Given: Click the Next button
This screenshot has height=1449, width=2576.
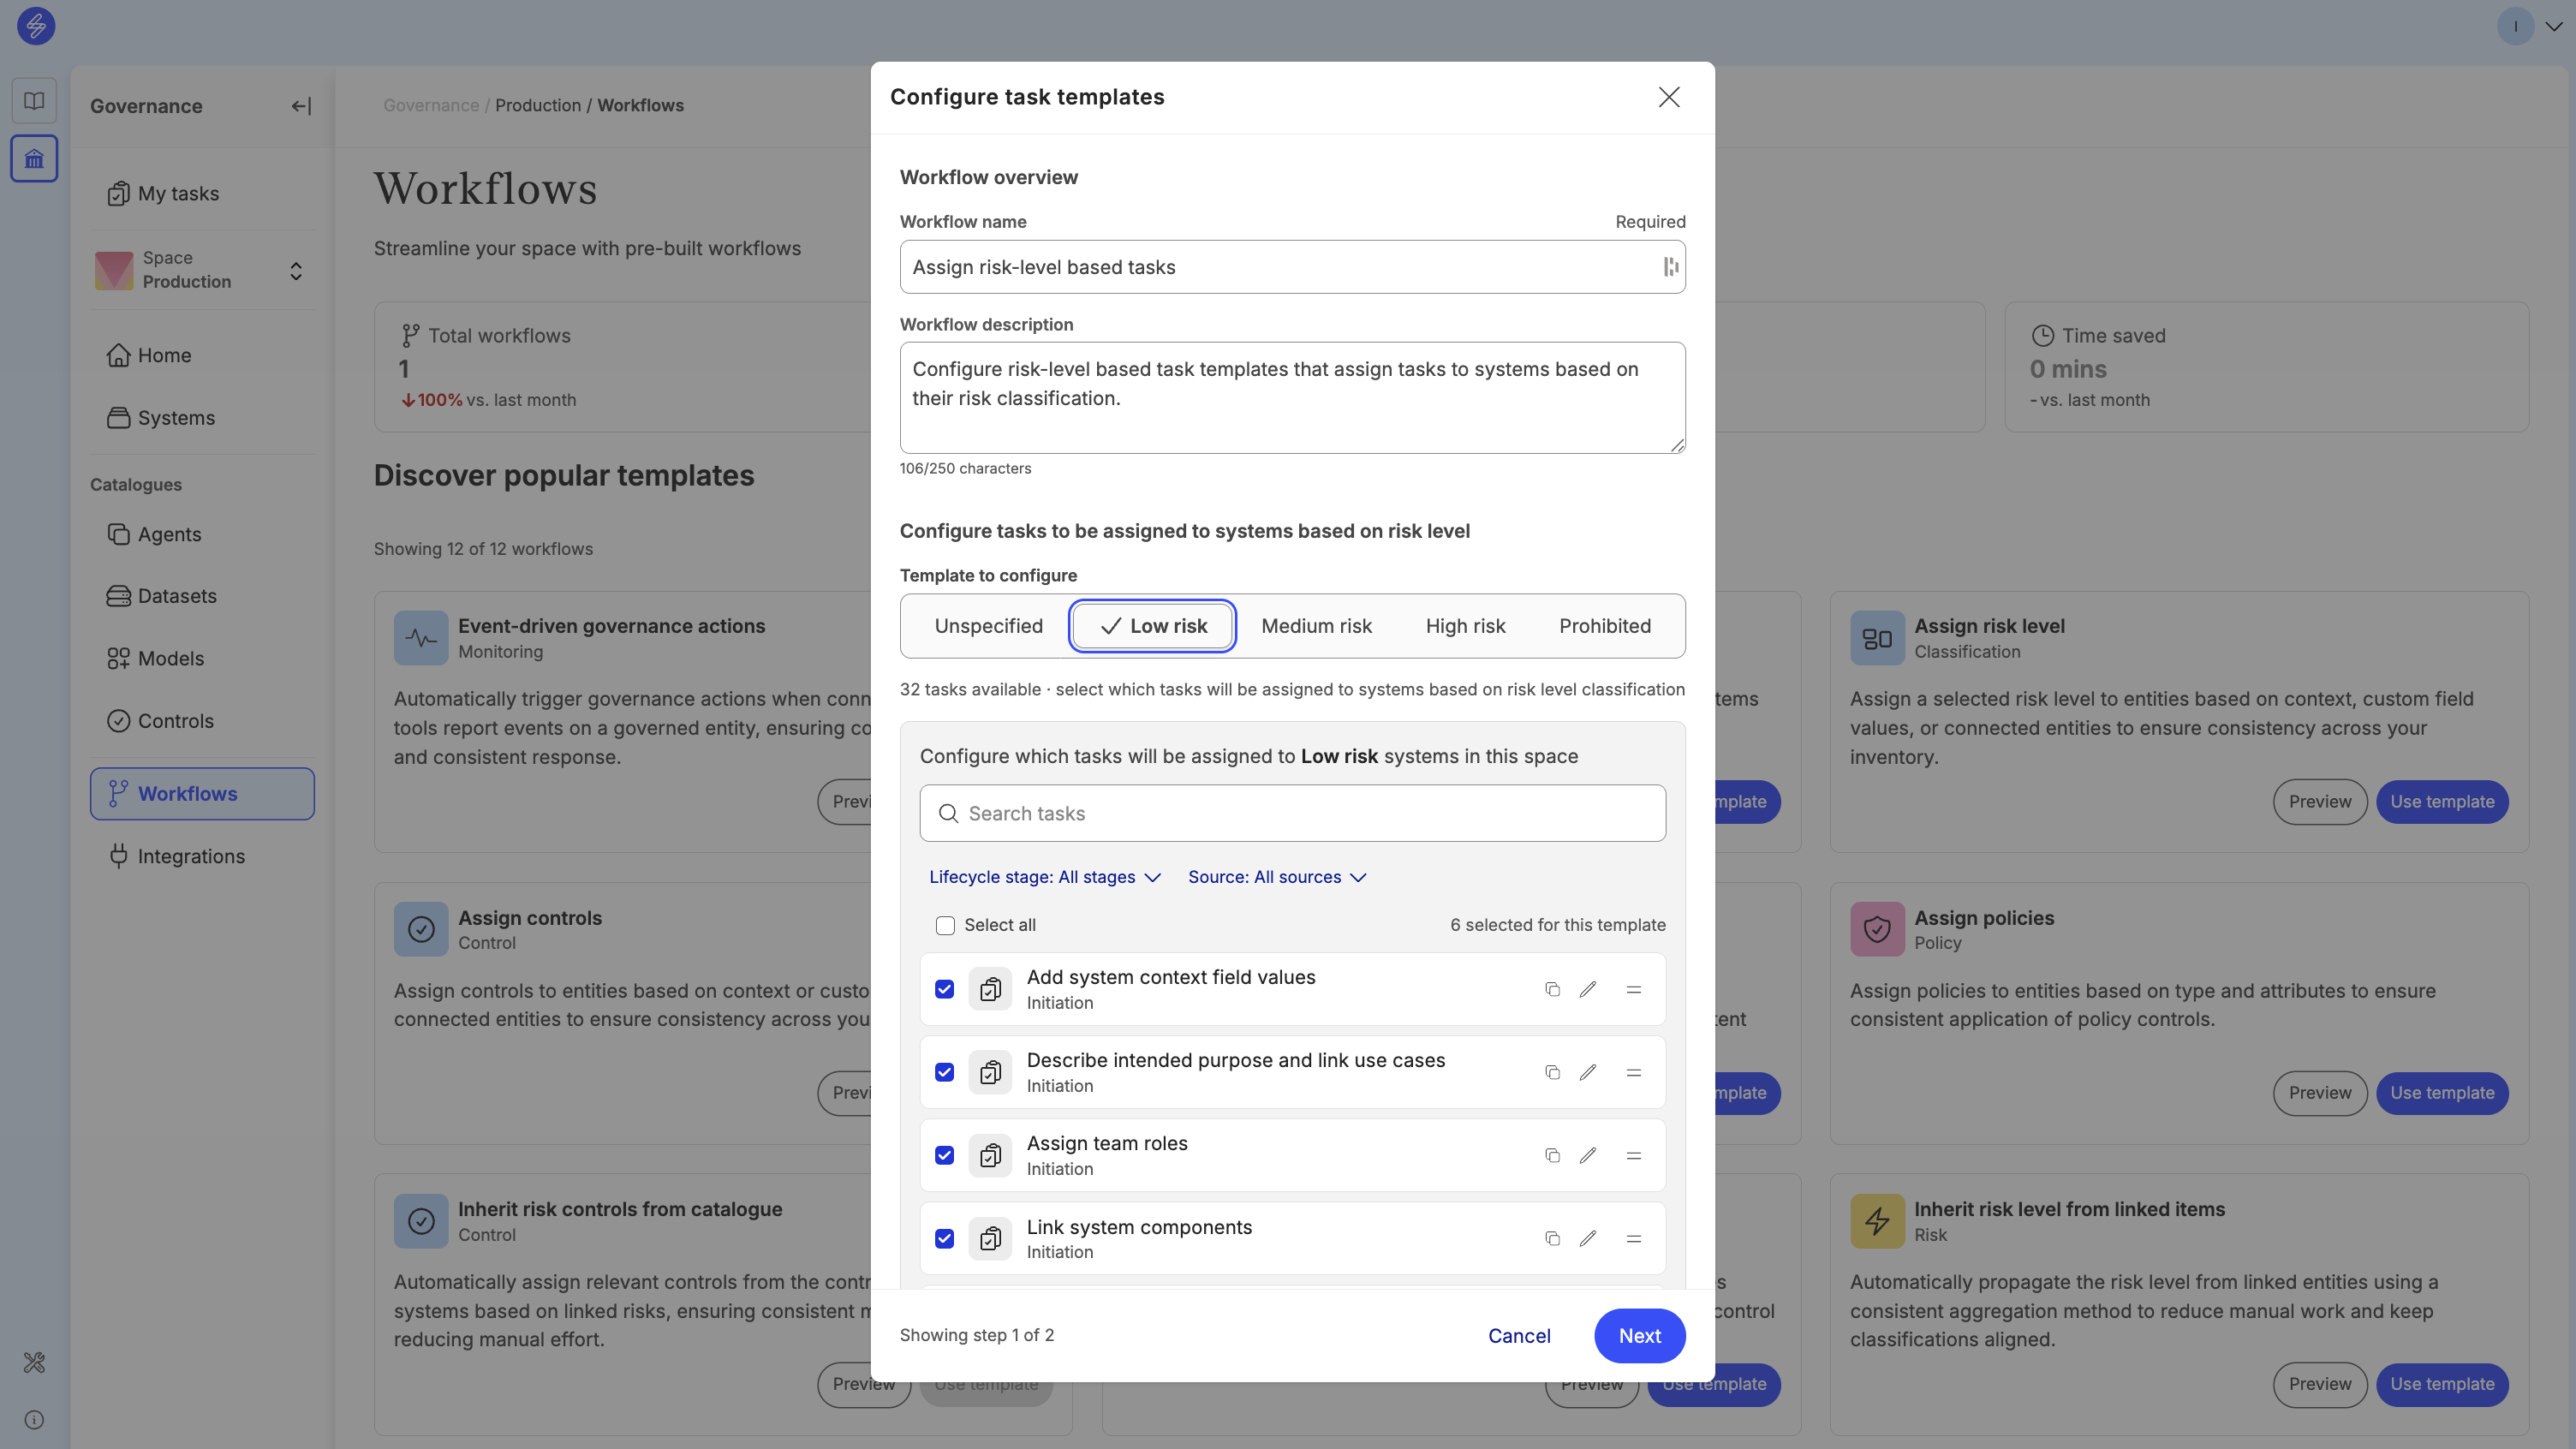Looking at the screenshot, I should coord(1639,1336).
